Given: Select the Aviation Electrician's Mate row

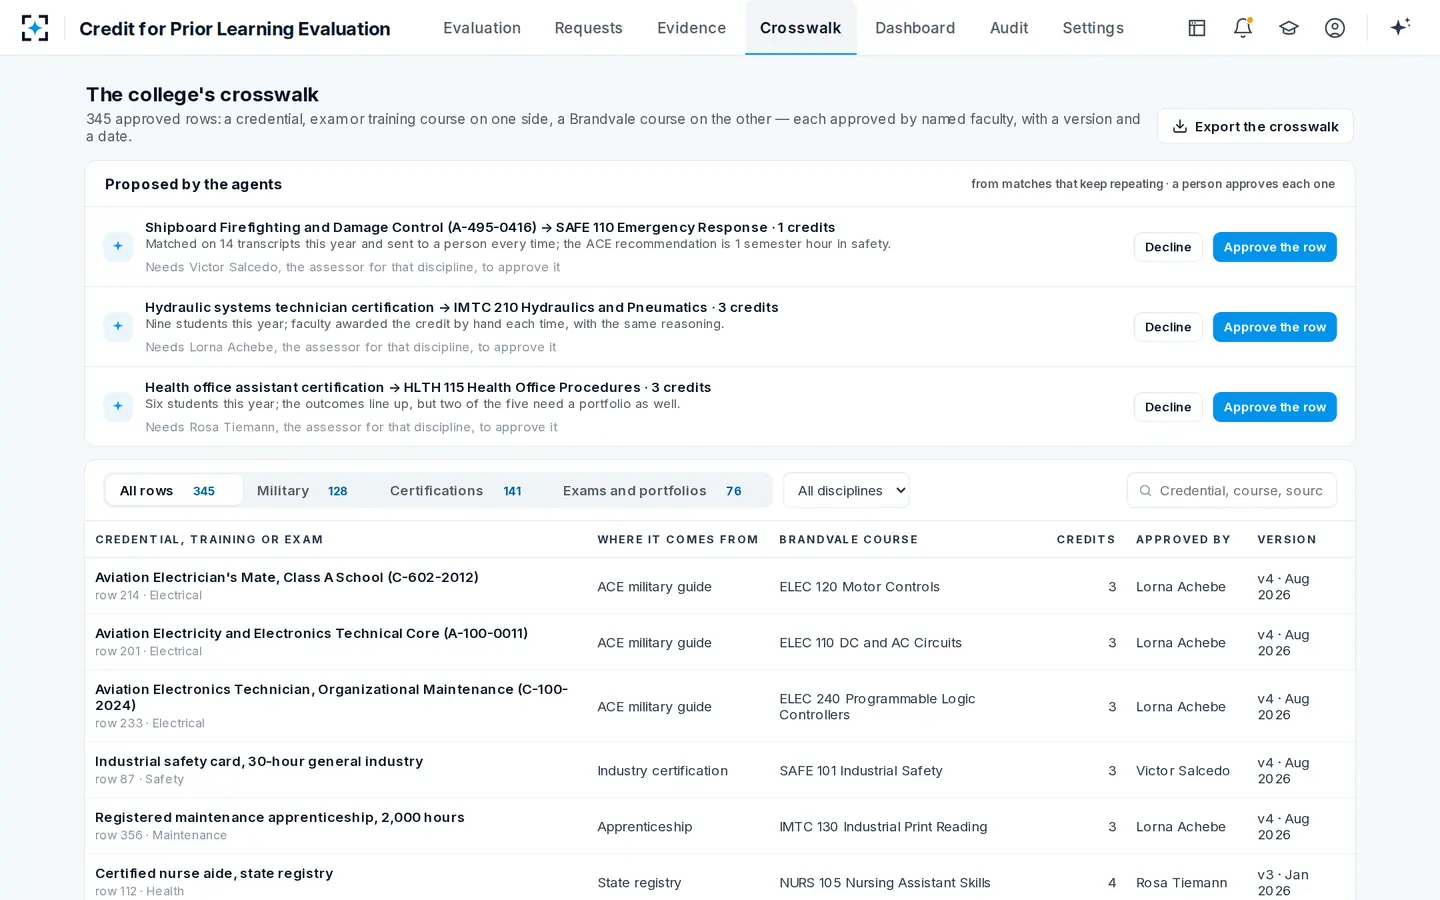Looking at the screenshot, I should tap(720, 586).
